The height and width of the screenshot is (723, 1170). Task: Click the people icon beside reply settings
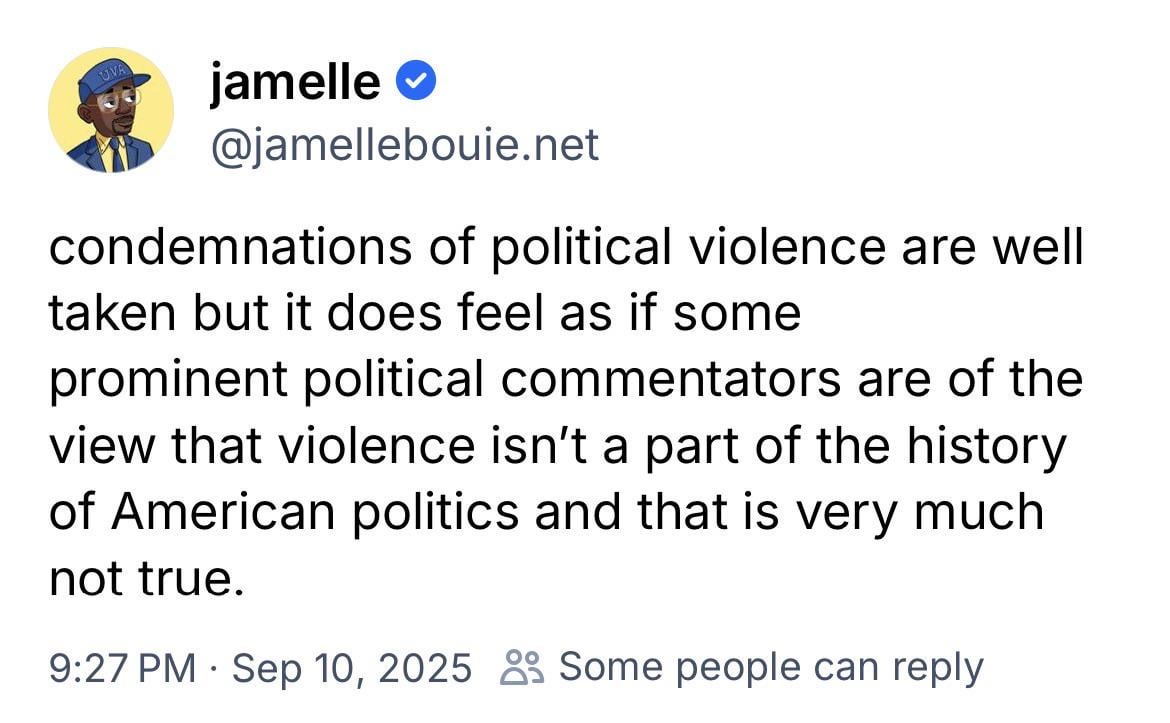520,667
